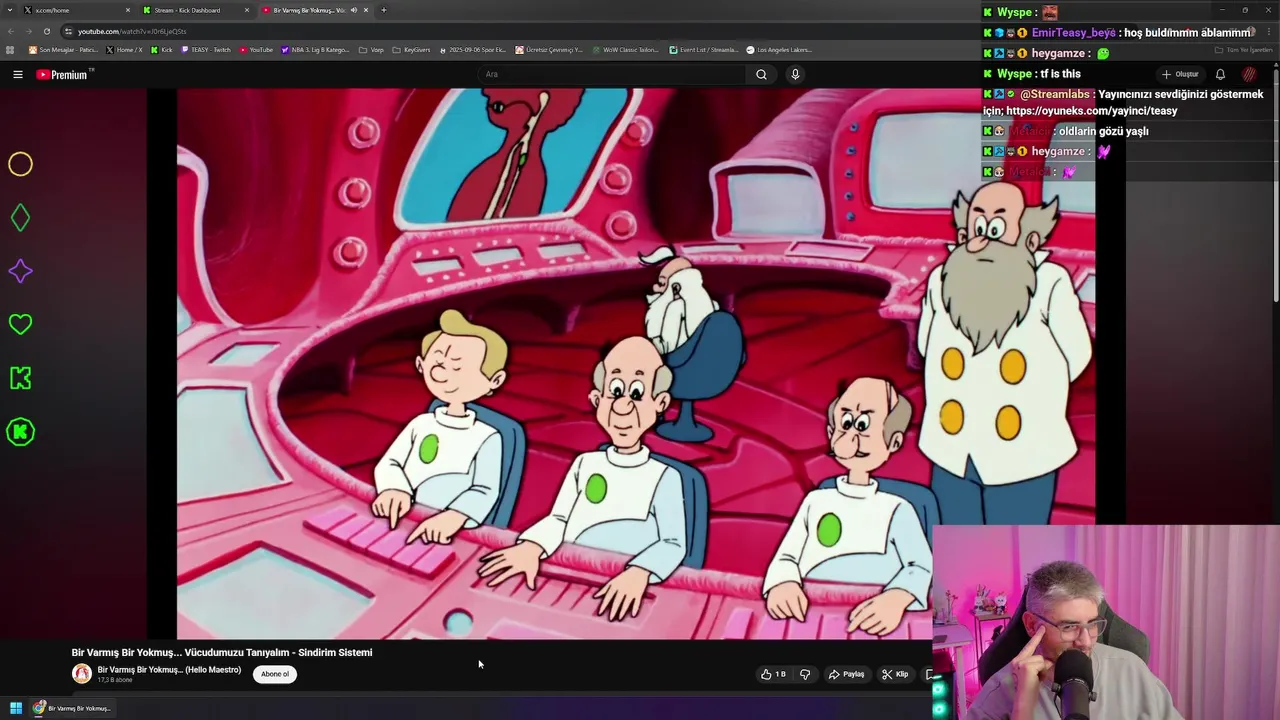The image size is (1280, 720).
Task: Subscribe with the Abone ol button
Action: tap(275, 674)
